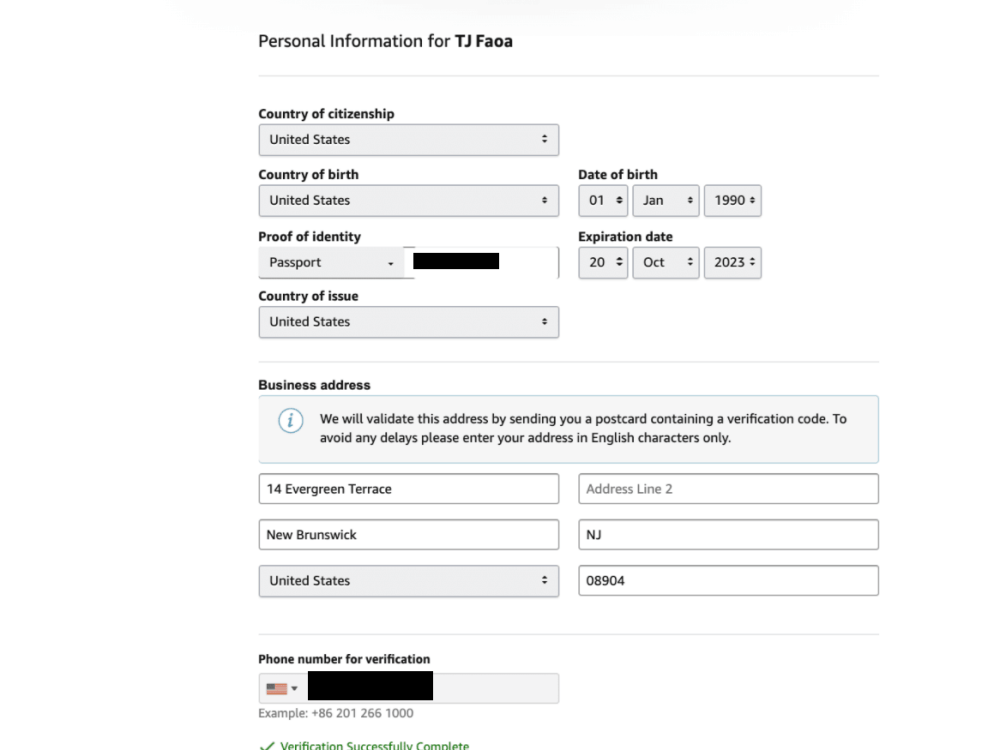Click the Verification Successfully Complete link
The height and width of the screenshot is (750, 1000).
[x=375, y=745]
